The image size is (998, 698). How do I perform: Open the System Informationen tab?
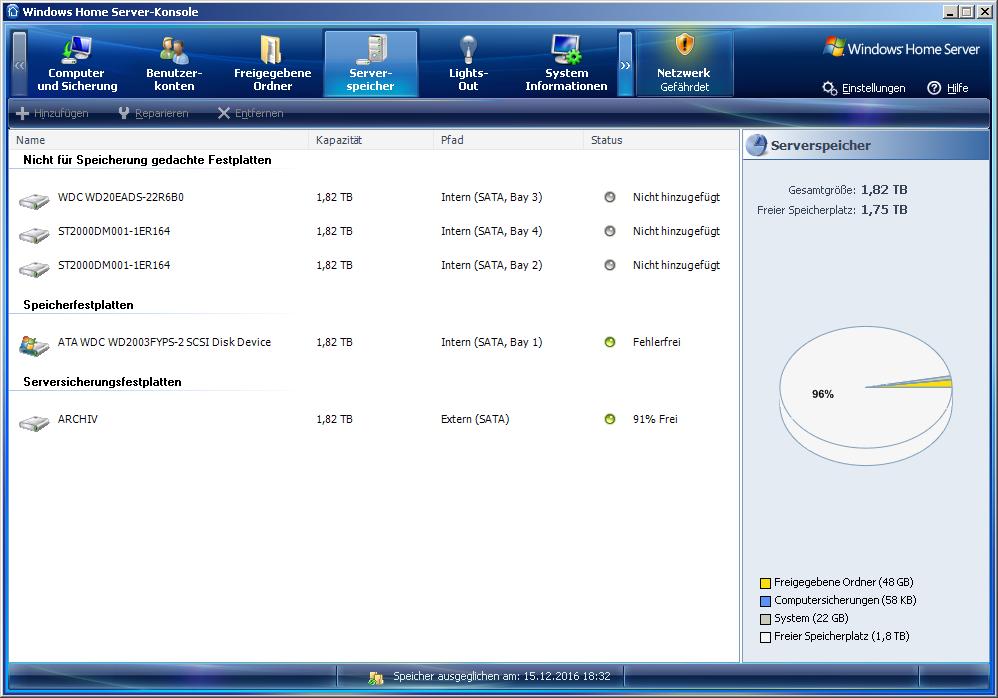[566, 64]
